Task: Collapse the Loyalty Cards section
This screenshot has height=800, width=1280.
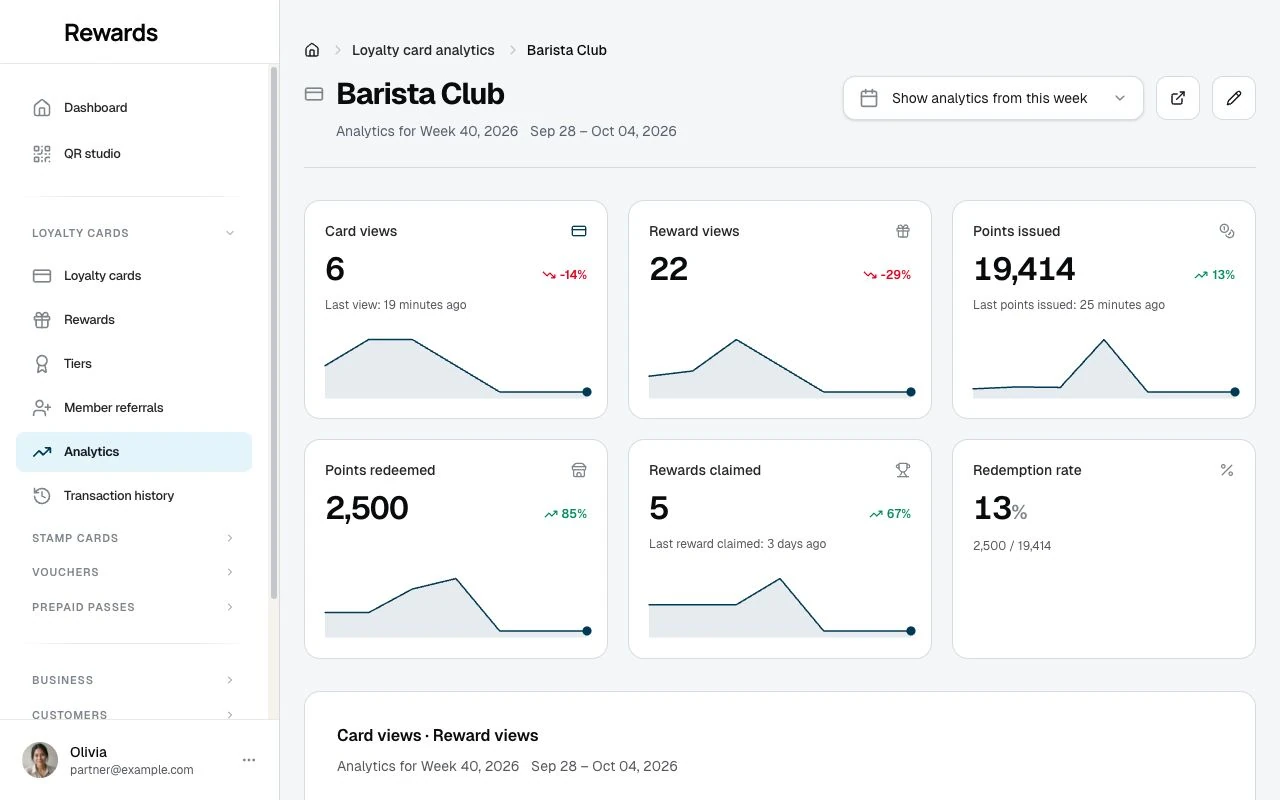Action: pos(134,233)
